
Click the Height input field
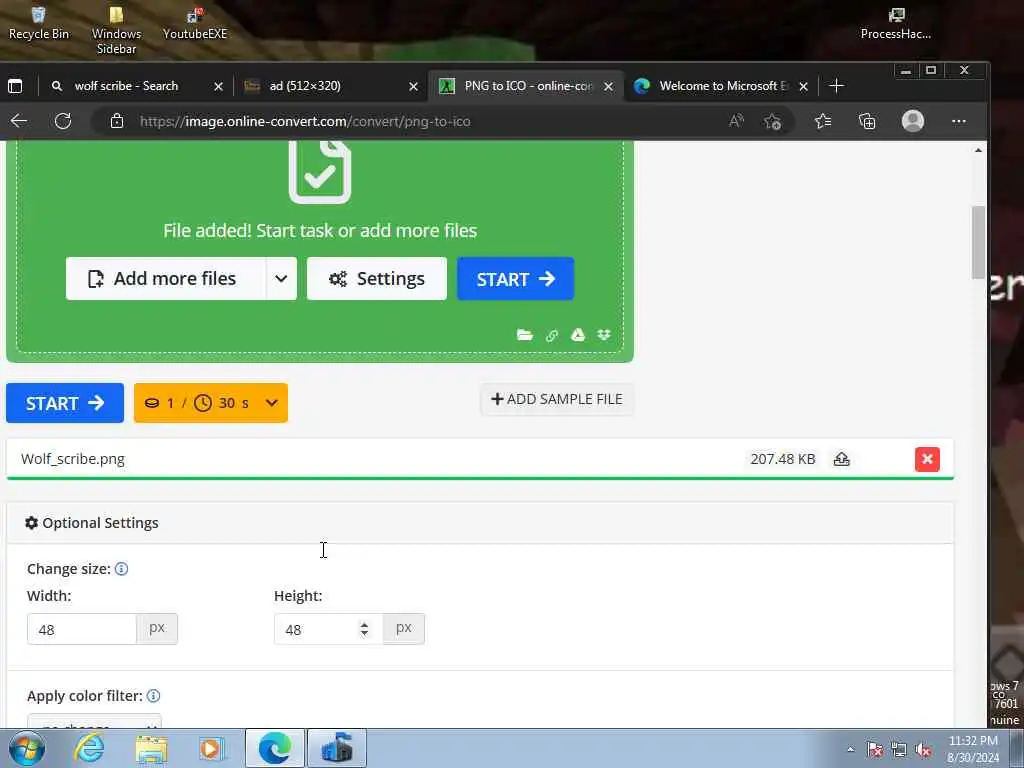(x=328, y=629)
